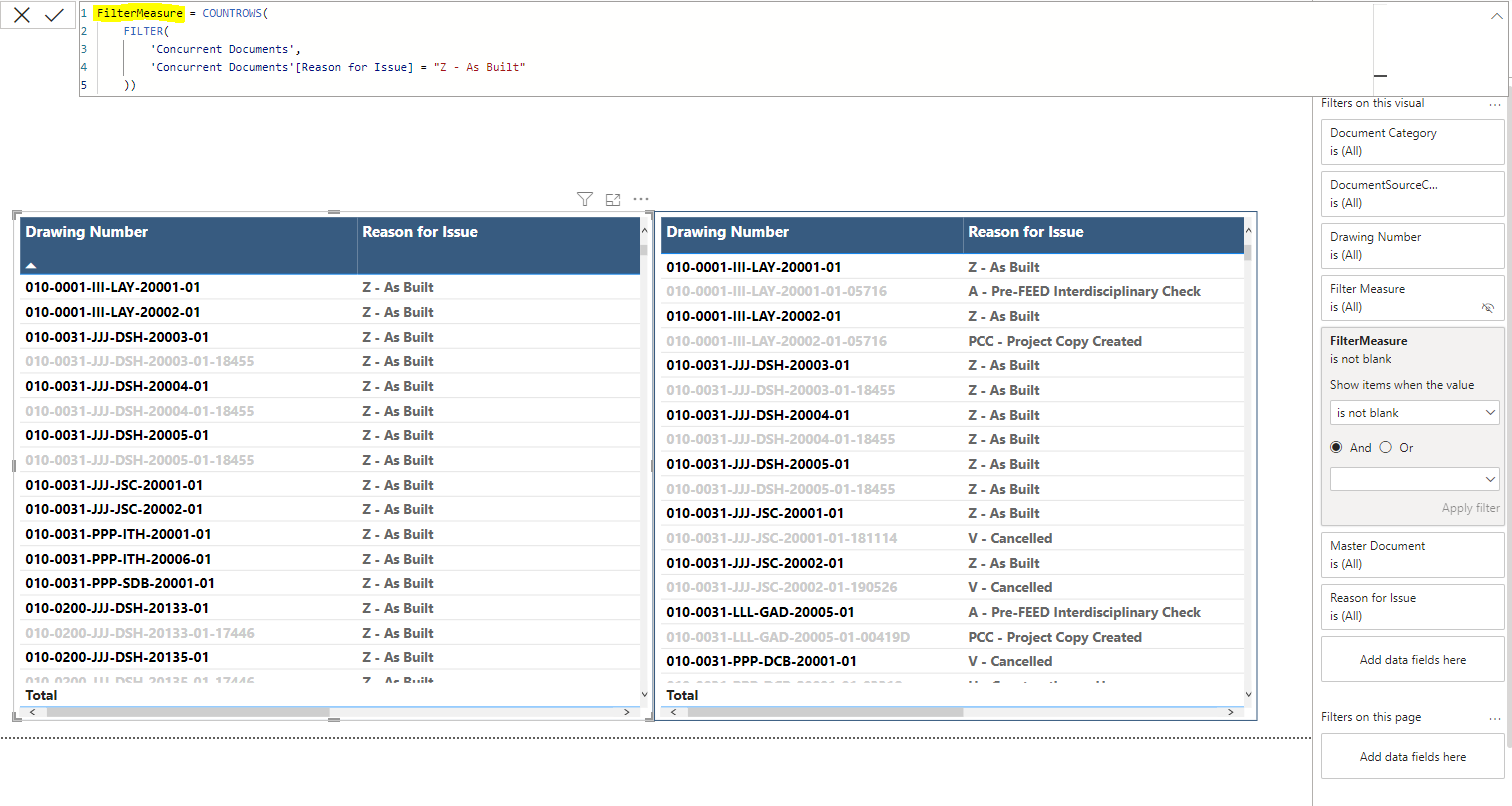Open 'is not blank' condition dropdown
Screen dimensions: 1512x806
point(1414,412)
